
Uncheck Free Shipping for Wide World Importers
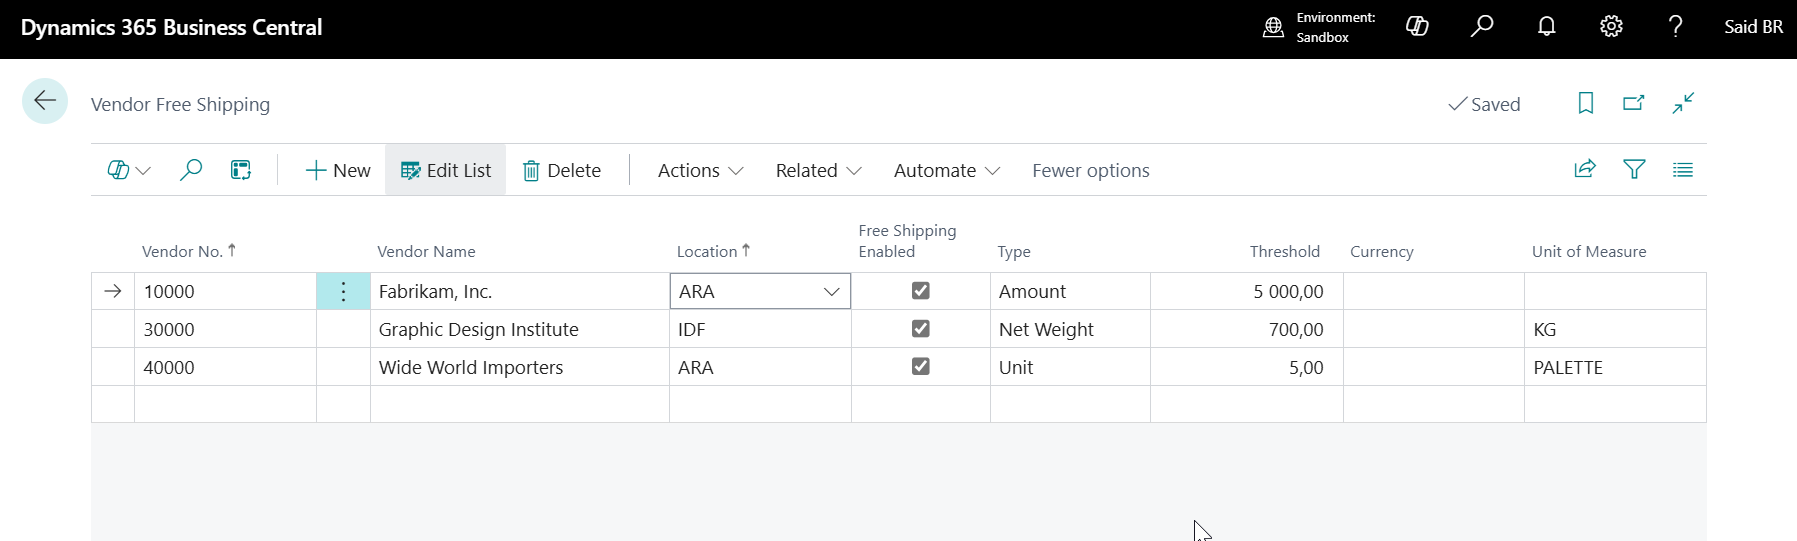point(921,367)
